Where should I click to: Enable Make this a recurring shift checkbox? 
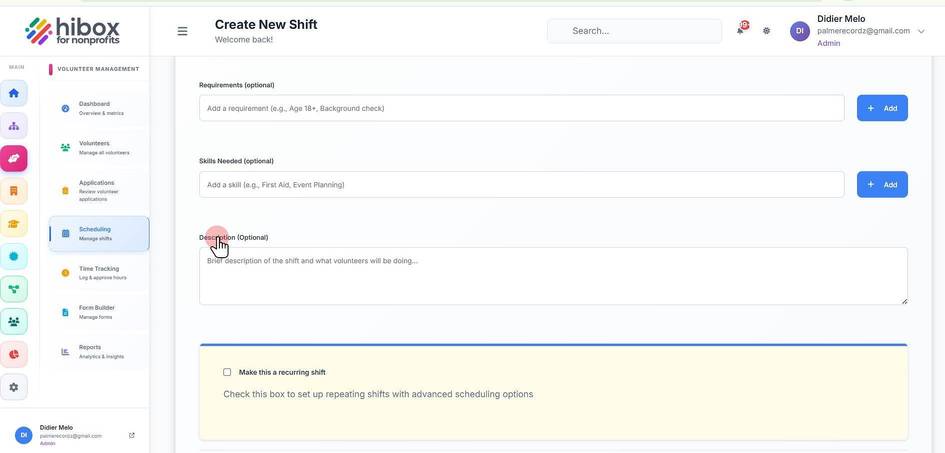[x=227, y=372]
